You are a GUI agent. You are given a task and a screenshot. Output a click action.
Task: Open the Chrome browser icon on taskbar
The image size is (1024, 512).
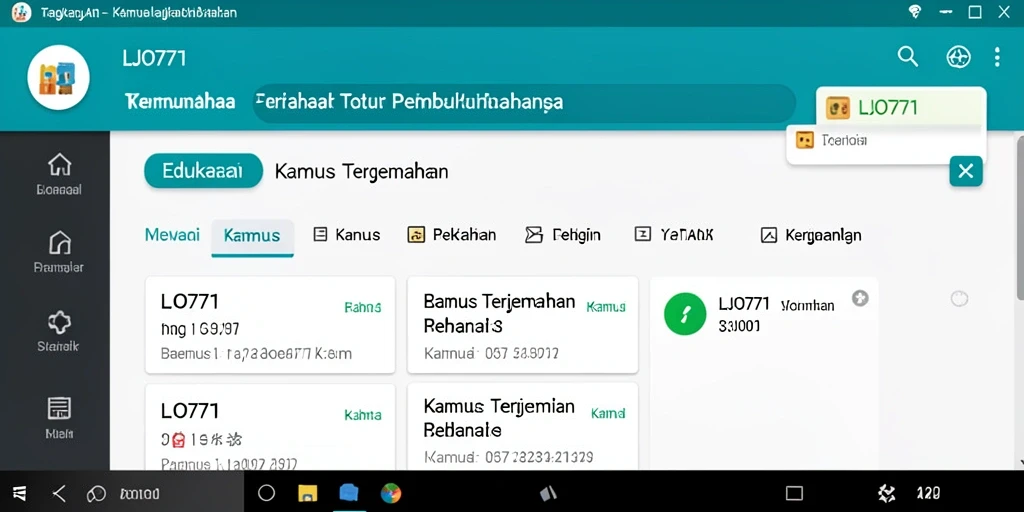coord(391,493)
